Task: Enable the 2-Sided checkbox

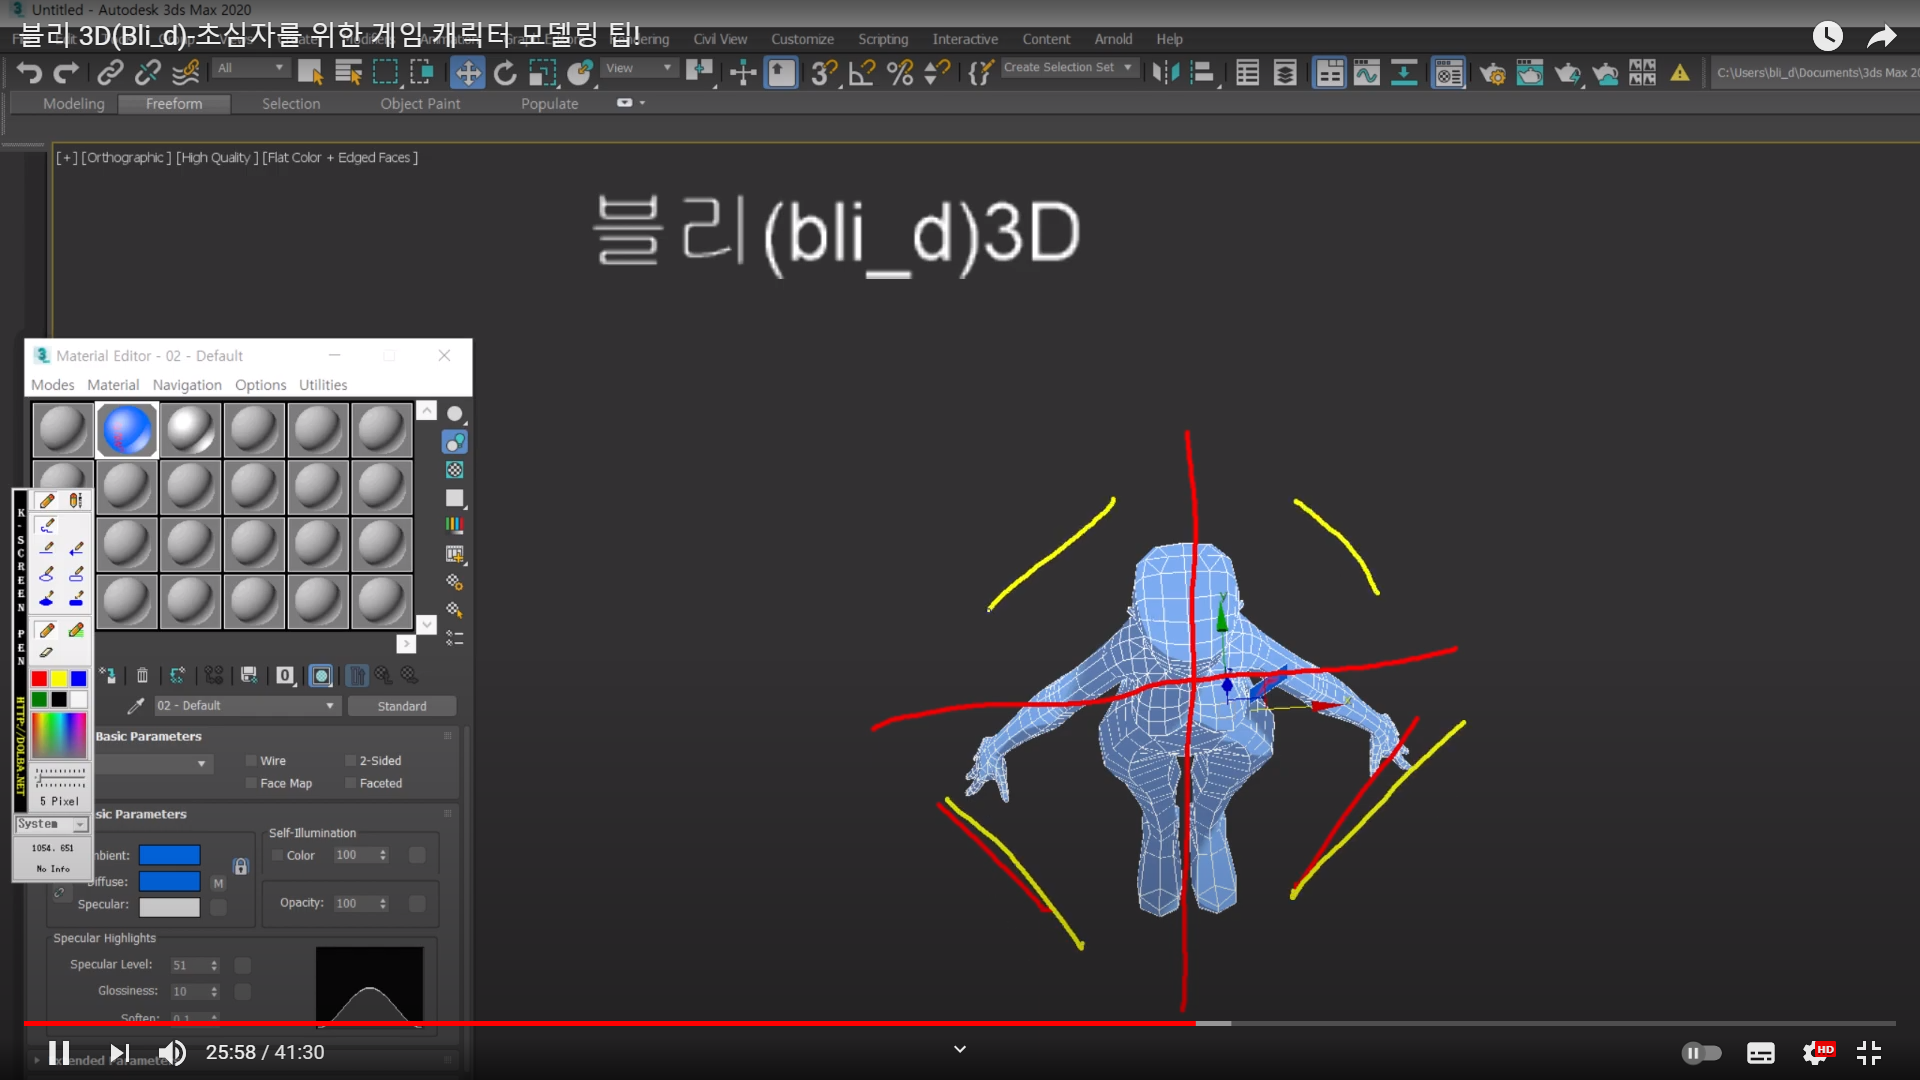Action: point(351,761)
